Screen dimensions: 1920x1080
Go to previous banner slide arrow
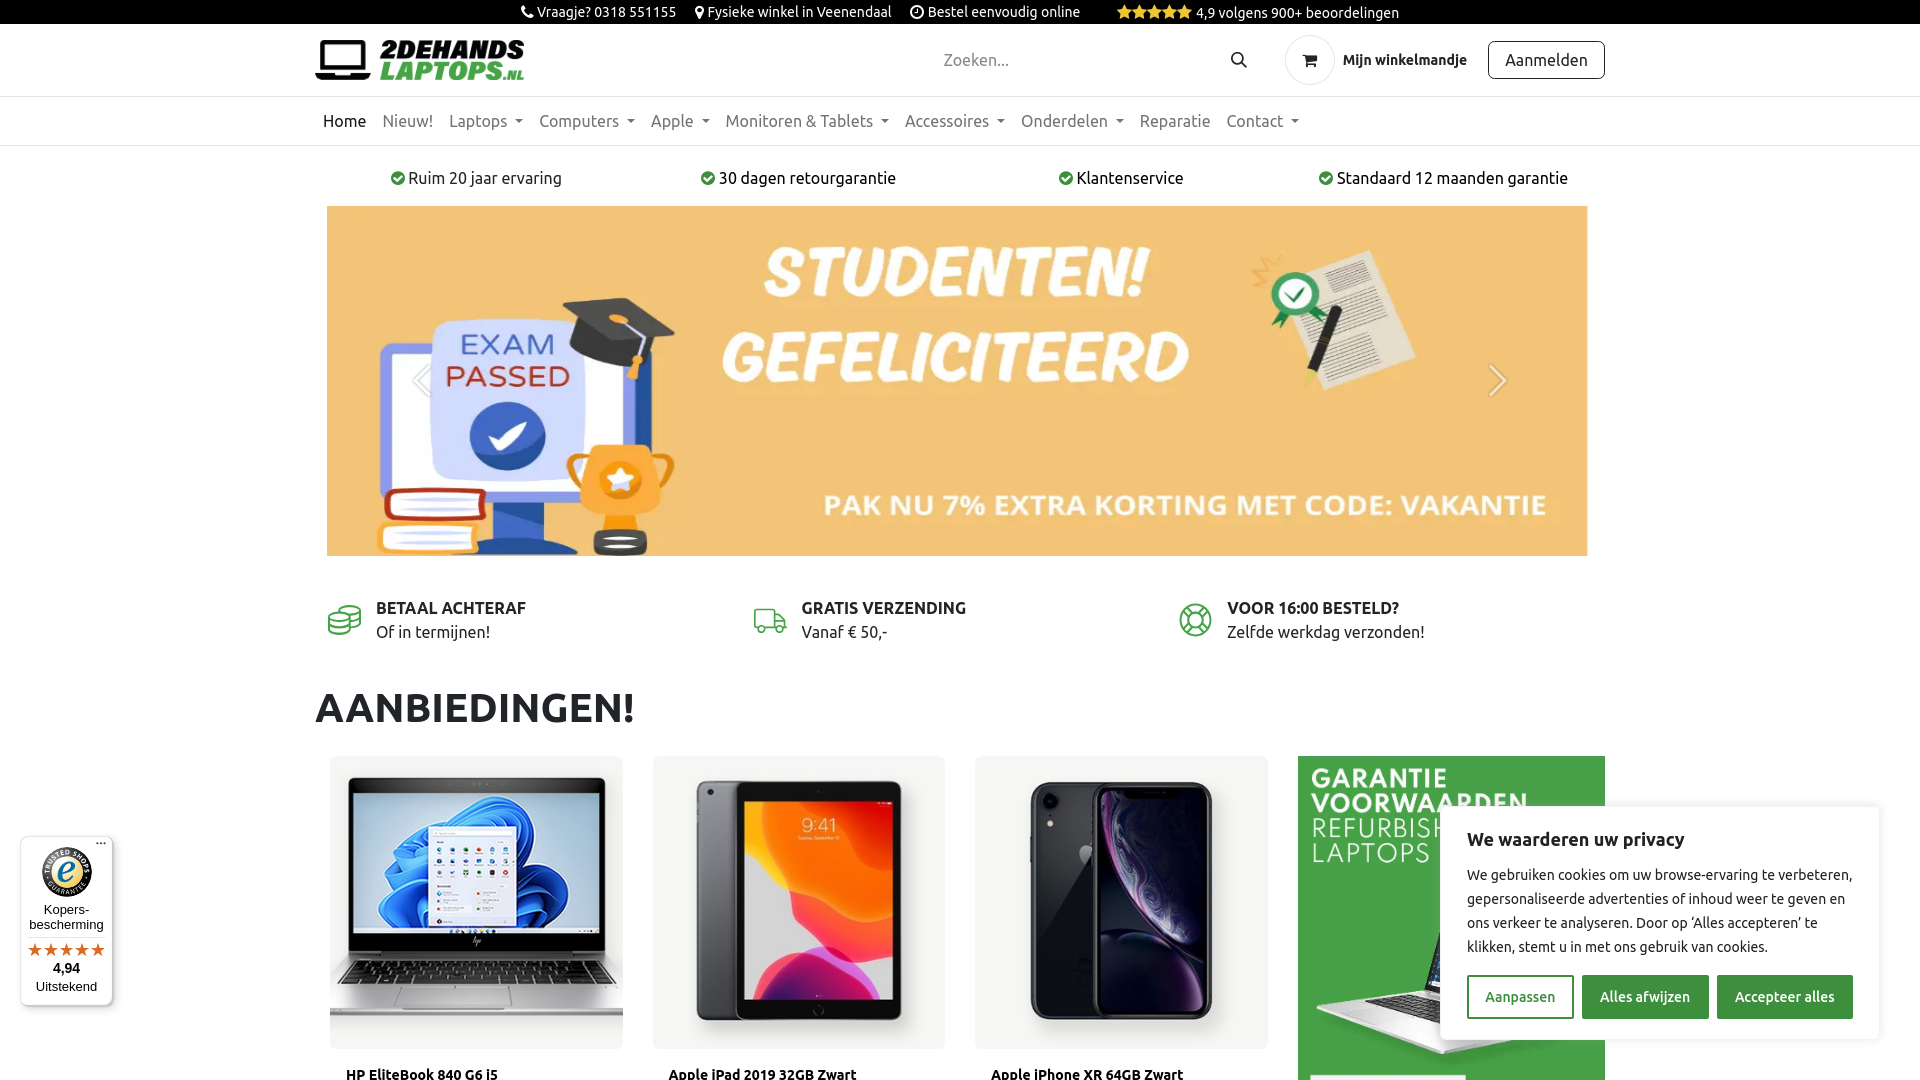tap(421, 380)
